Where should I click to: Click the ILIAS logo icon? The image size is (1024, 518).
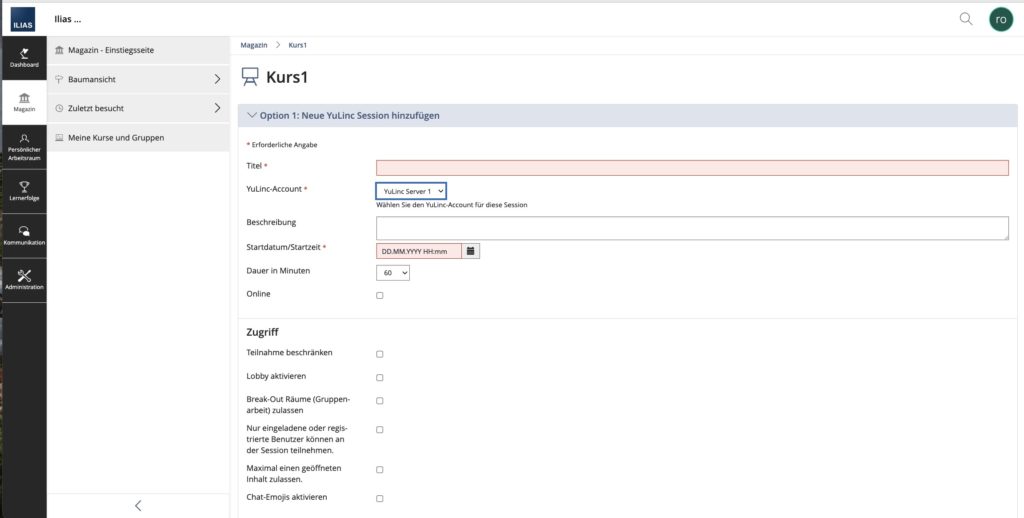coord(22,18)
